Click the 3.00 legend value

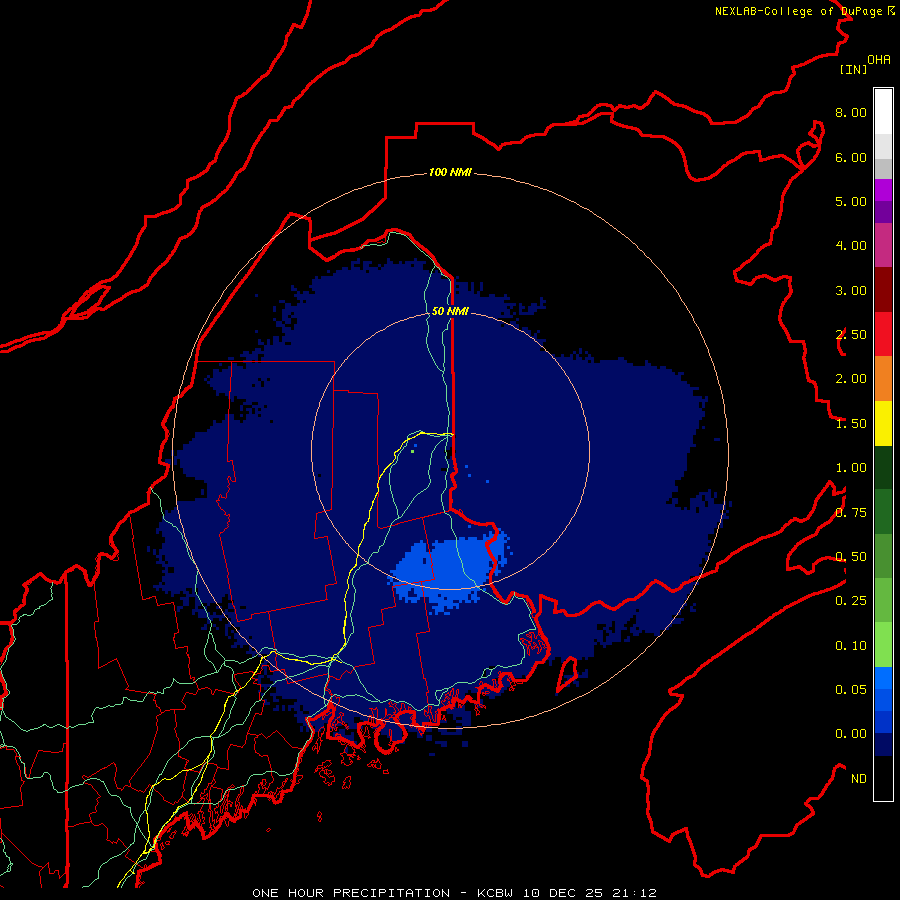[851, 290]
